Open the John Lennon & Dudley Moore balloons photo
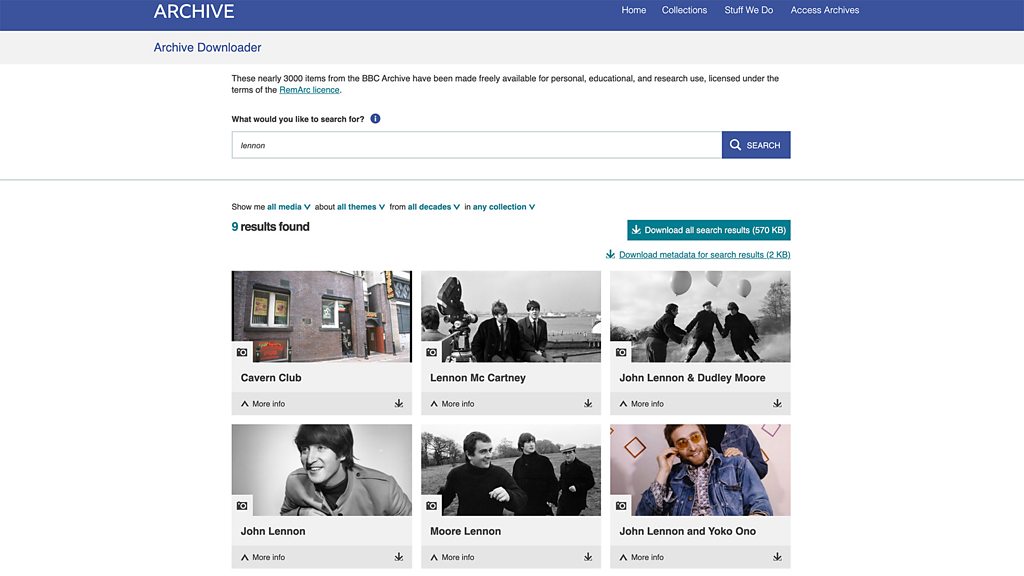 tap(701, 317)
